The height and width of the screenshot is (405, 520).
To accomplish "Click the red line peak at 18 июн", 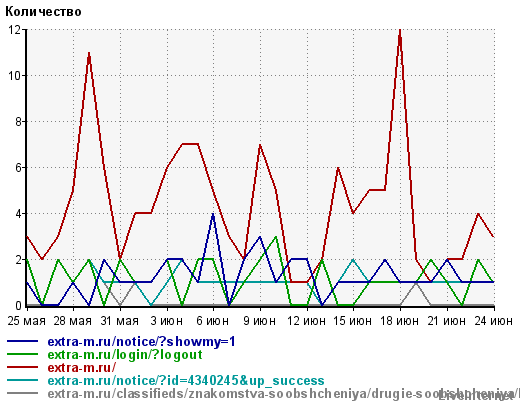I will tap(400, 31).
